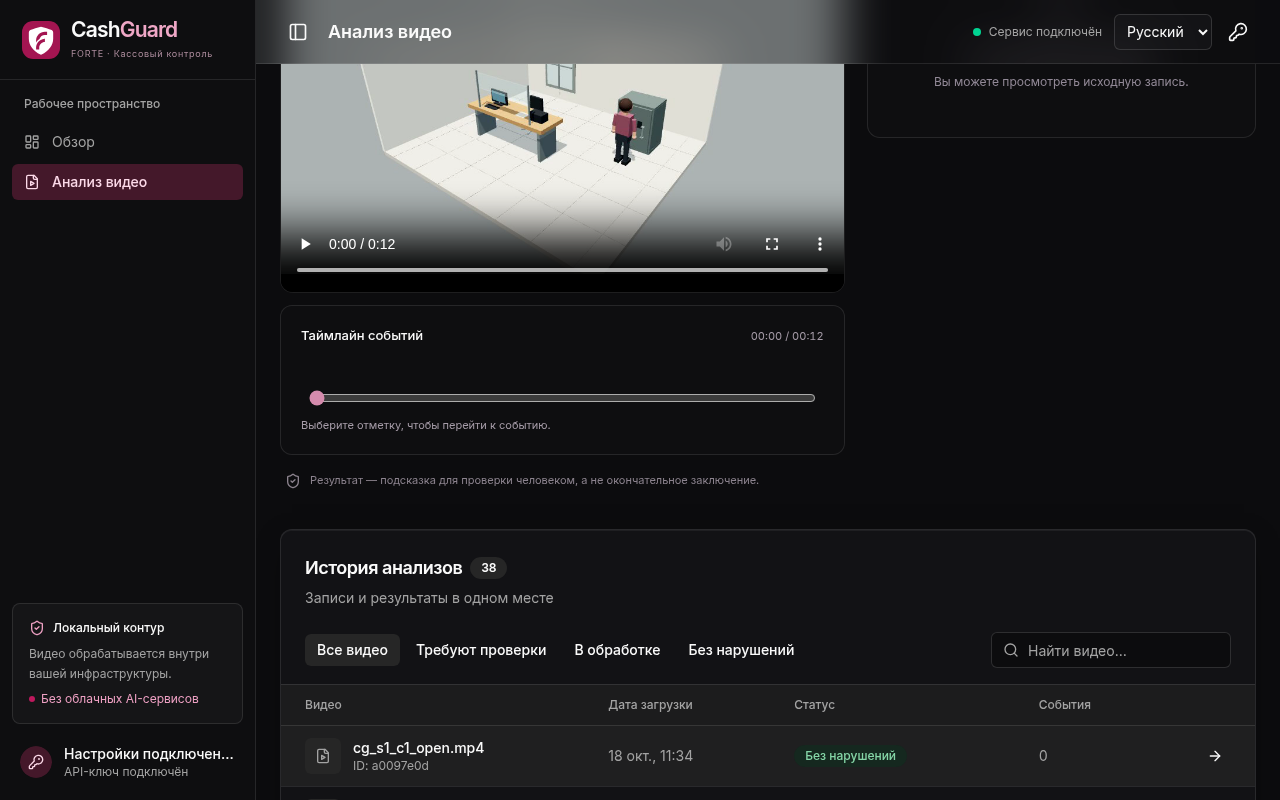
Task: Click Без облачных AI-сервисов text
Action: point(120,699)
